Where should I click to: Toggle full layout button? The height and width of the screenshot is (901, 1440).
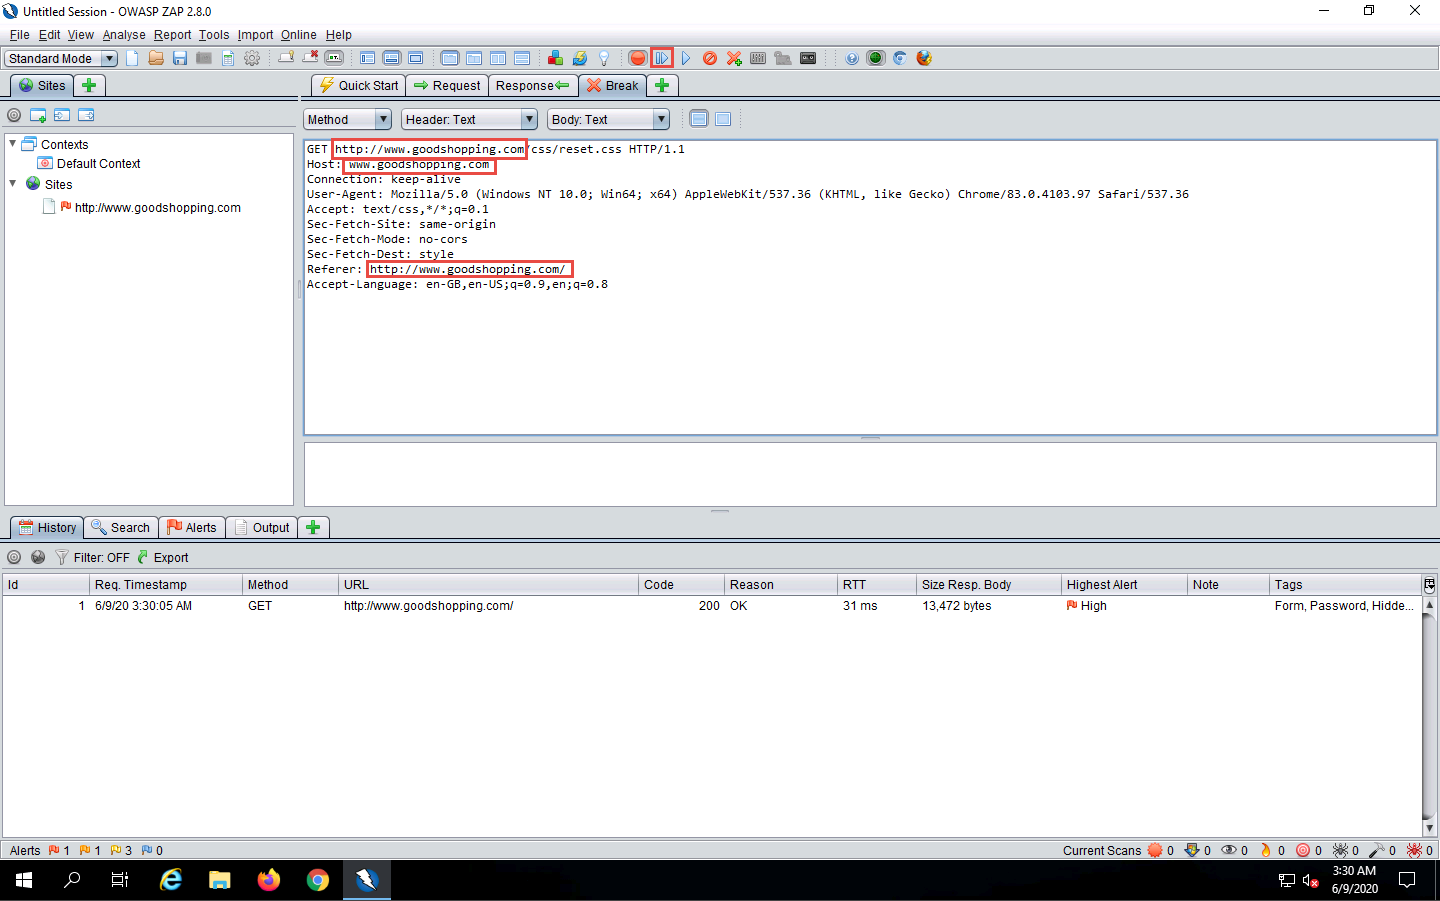click(x=416, y=58)
